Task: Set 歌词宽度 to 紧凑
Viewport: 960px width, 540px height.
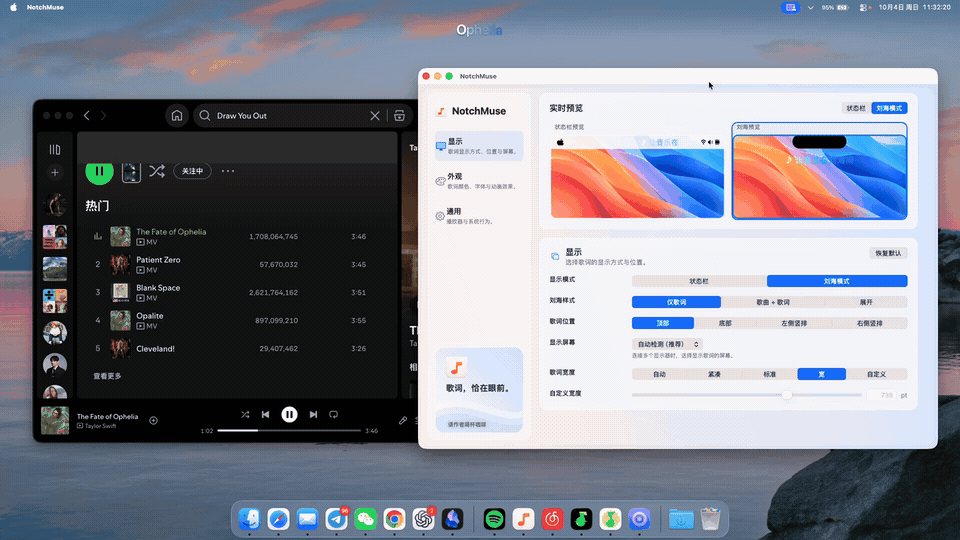Action: coord(714,374)
